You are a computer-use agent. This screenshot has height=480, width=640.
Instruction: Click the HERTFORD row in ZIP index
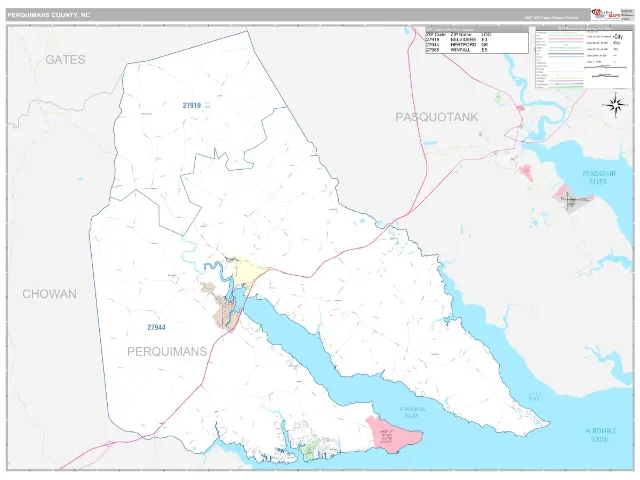pos(477,45)
